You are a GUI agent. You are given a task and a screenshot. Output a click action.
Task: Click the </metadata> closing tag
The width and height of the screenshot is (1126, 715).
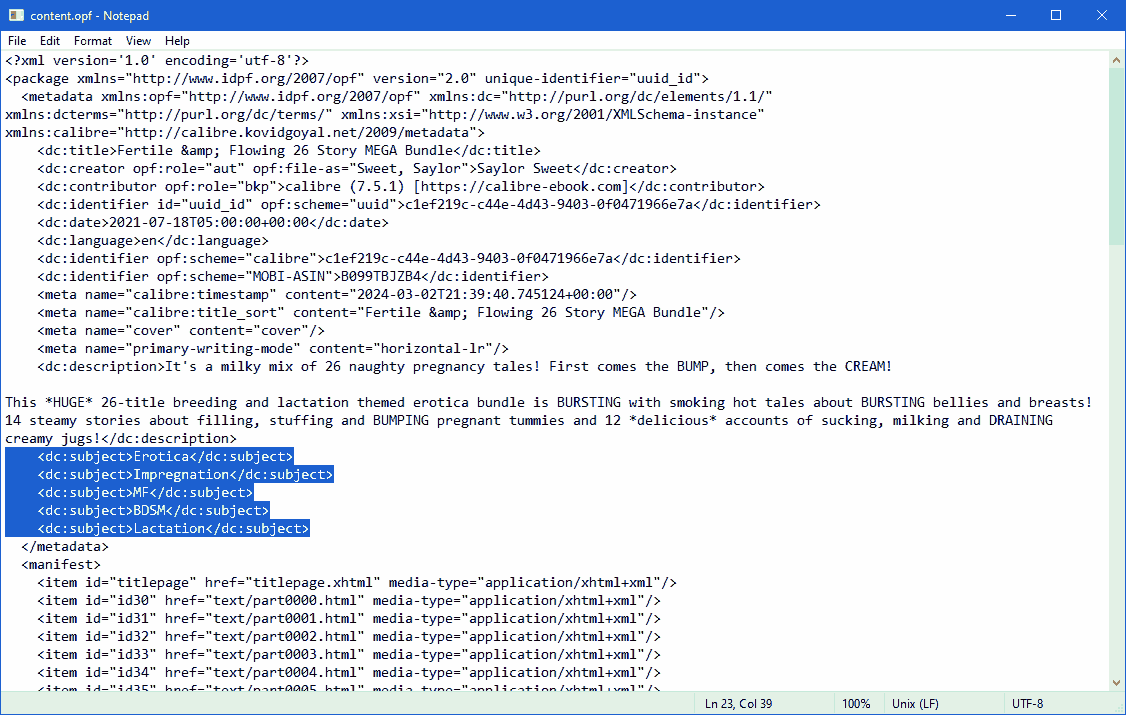(65, 546)
